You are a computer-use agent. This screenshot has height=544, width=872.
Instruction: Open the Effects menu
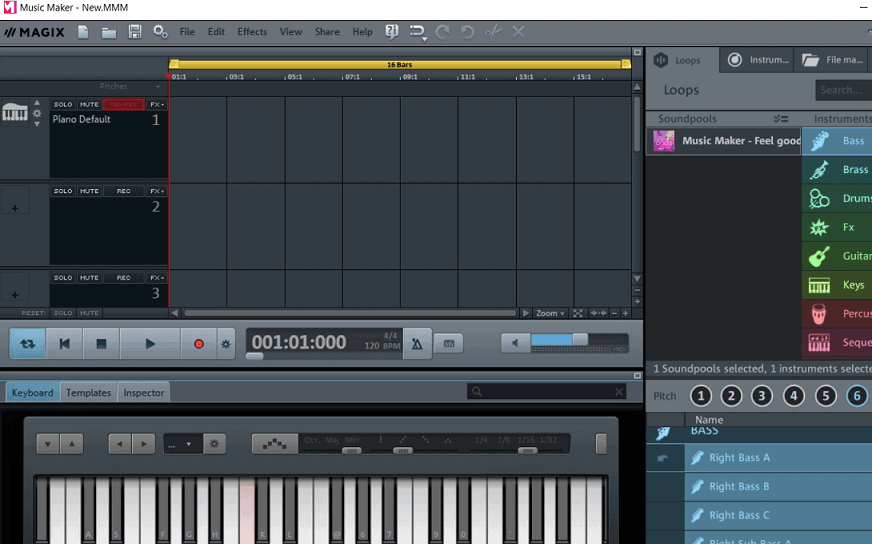252,32
